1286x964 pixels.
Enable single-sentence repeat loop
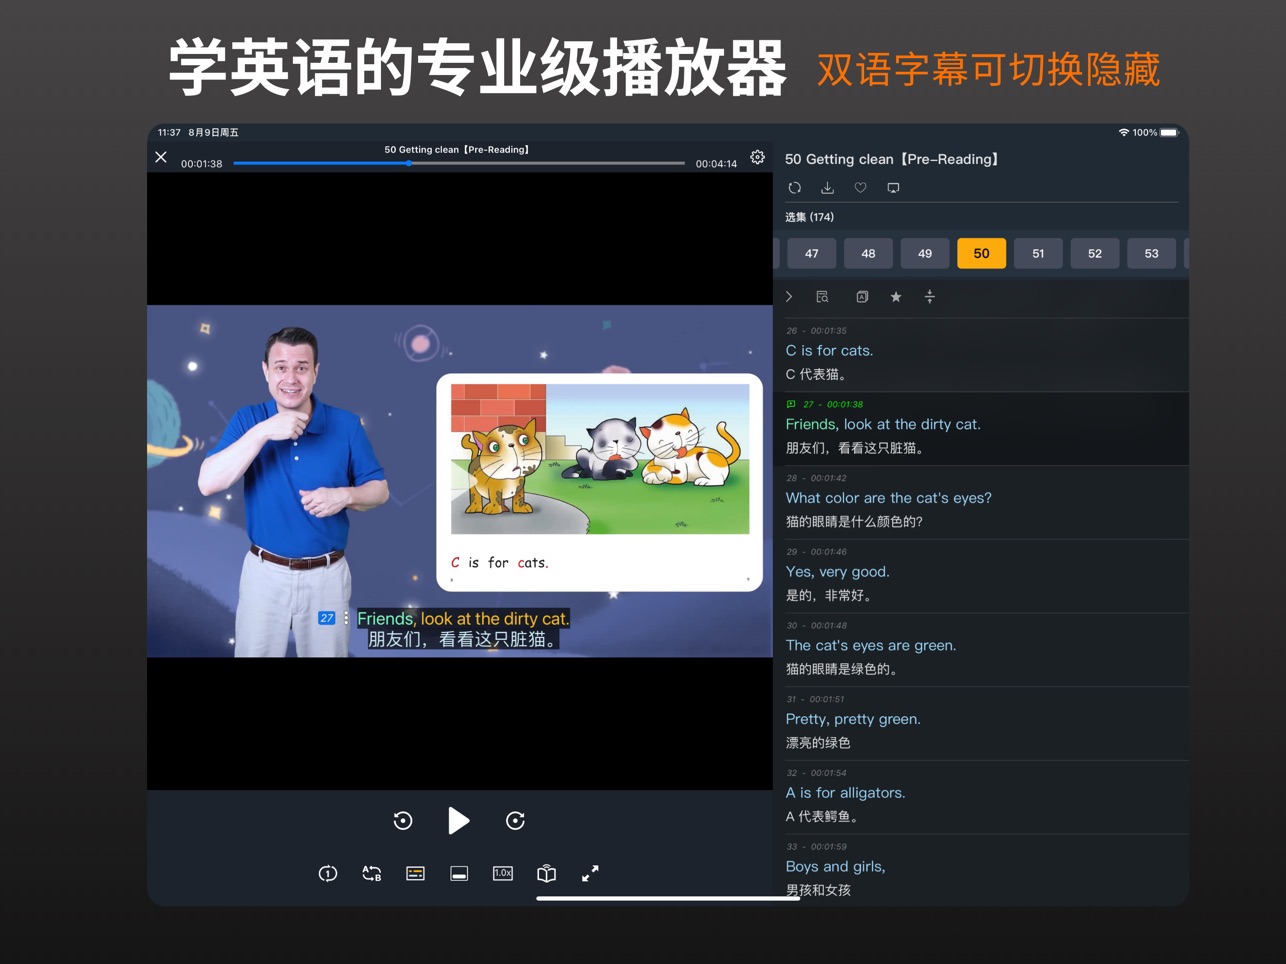click(x=328, y=873)
